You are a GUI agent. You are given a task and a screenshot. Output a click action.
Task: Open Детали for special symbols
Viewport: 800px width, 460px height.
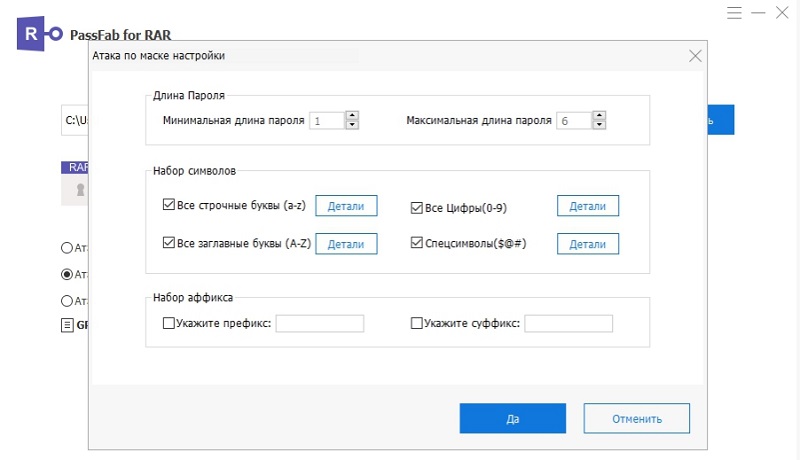tap(588, 244)
